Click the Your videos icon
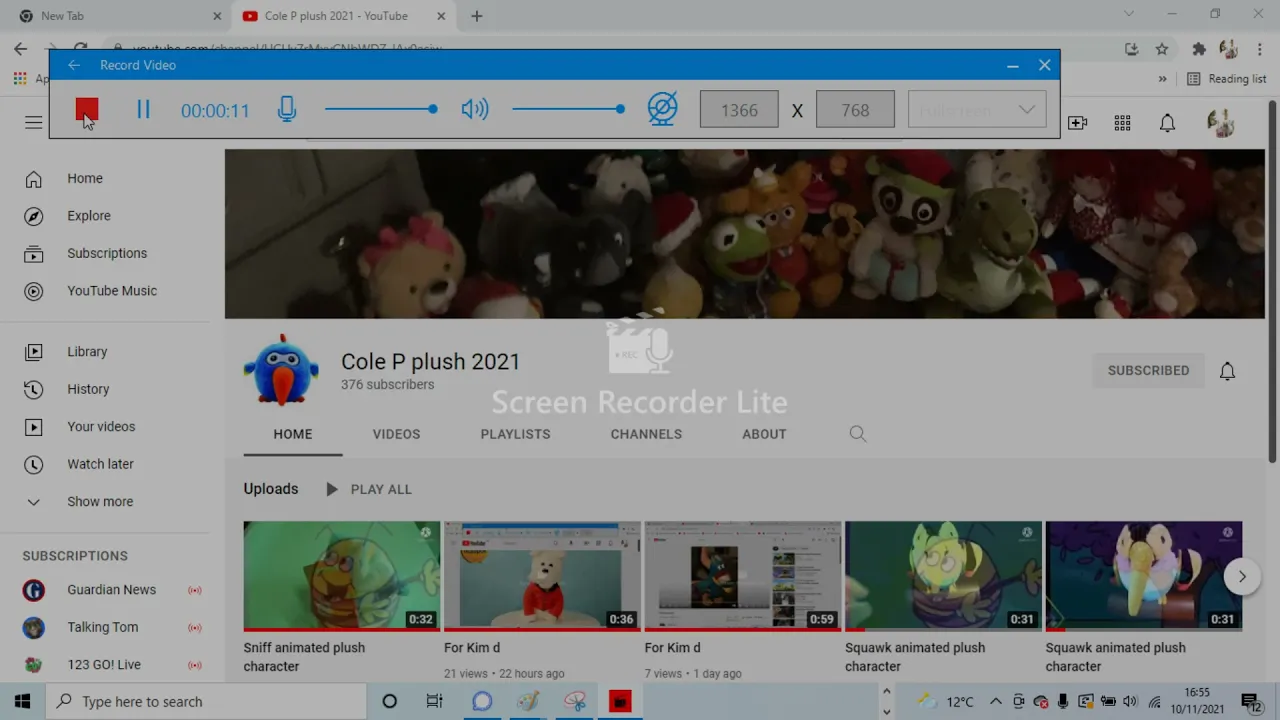Image resolution: width=1280 pixels, height=720 pixels. [33, 427]
